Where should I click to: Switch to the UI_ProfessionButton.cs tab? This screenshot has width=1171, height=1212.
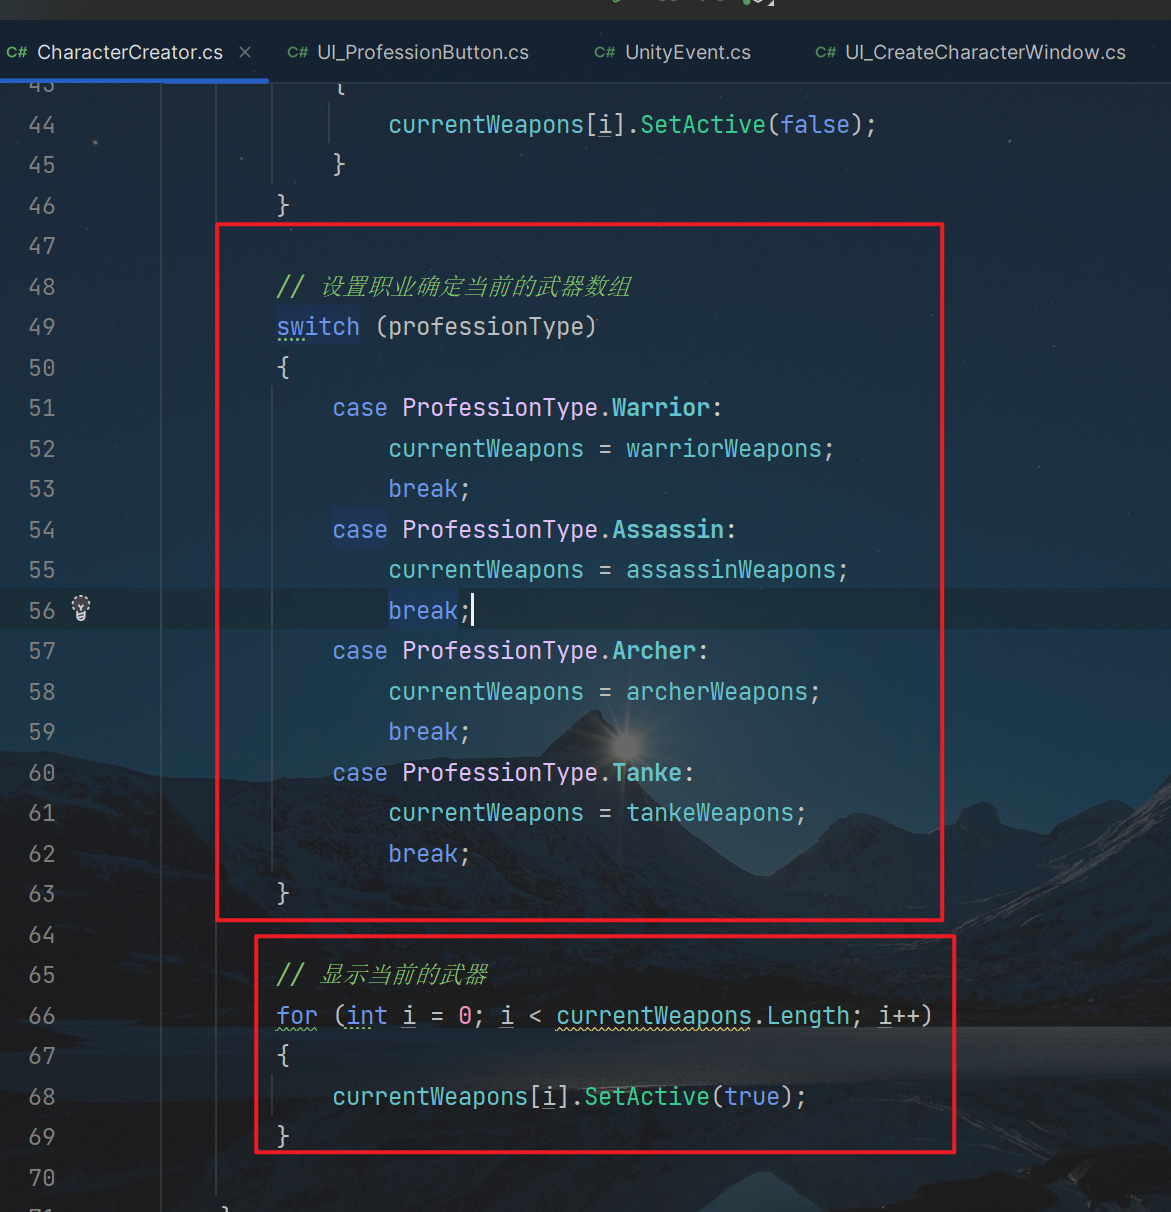422,52
